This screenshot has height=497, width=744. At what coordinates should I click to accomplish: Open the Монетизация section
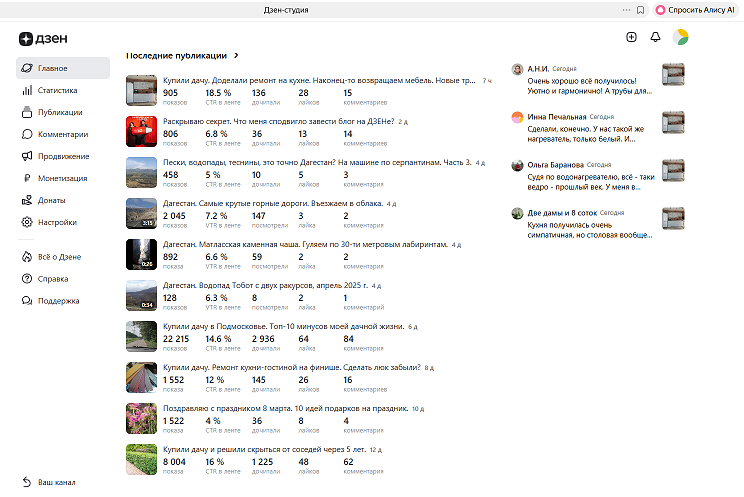pyautogui.click(x=63, y=178)
